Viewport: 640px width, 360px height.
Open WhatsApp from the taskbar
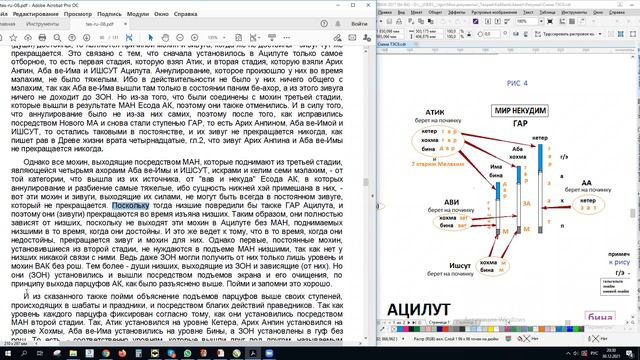pos(187,353)
